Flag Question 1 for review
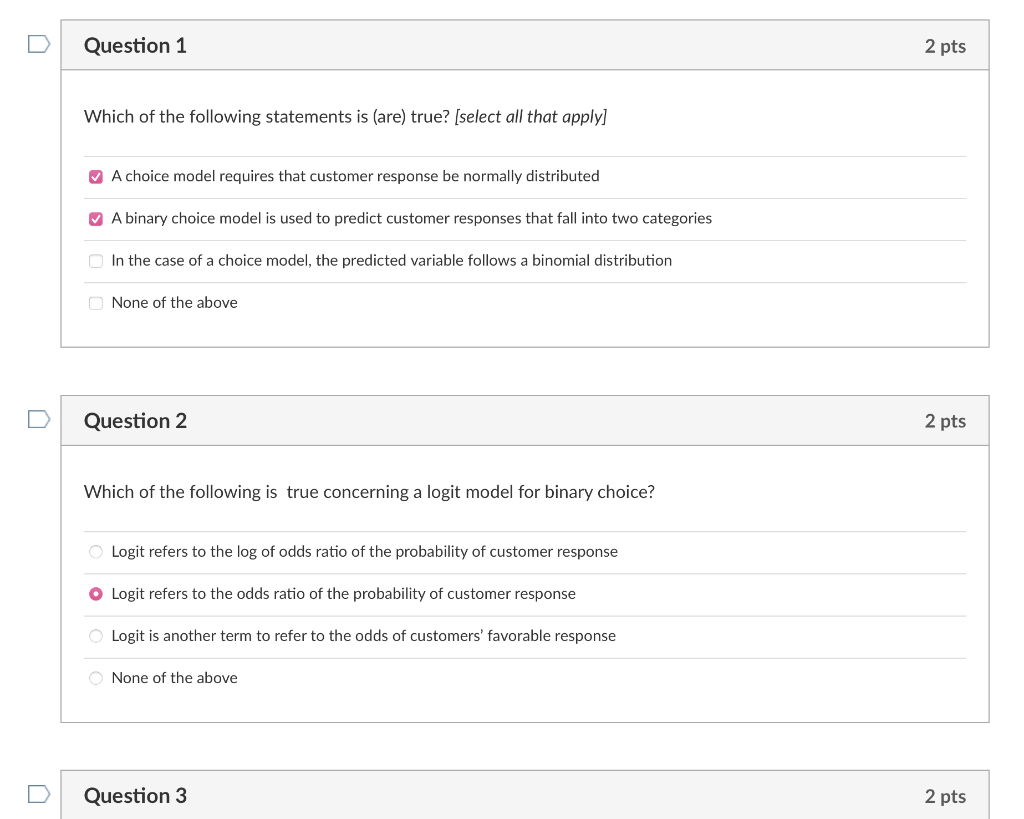The width and height of the screenshot is (1024, 819). (37, 43)
